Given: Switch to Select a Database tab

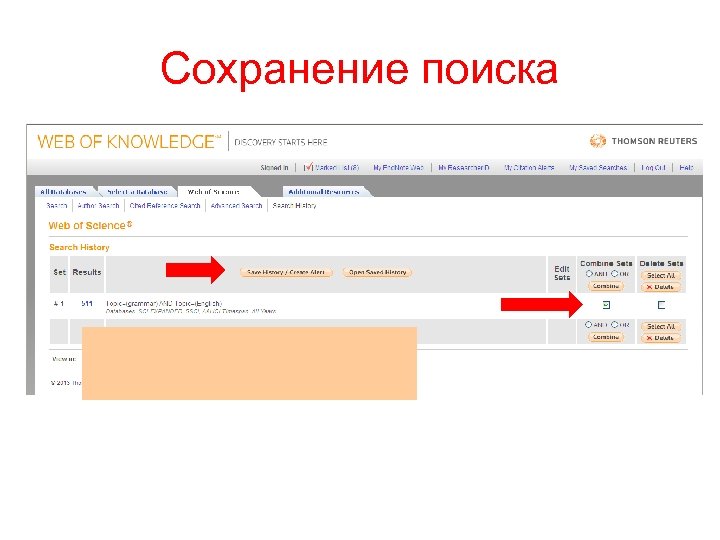Looking at the screenshot, I should pos(137,192).
